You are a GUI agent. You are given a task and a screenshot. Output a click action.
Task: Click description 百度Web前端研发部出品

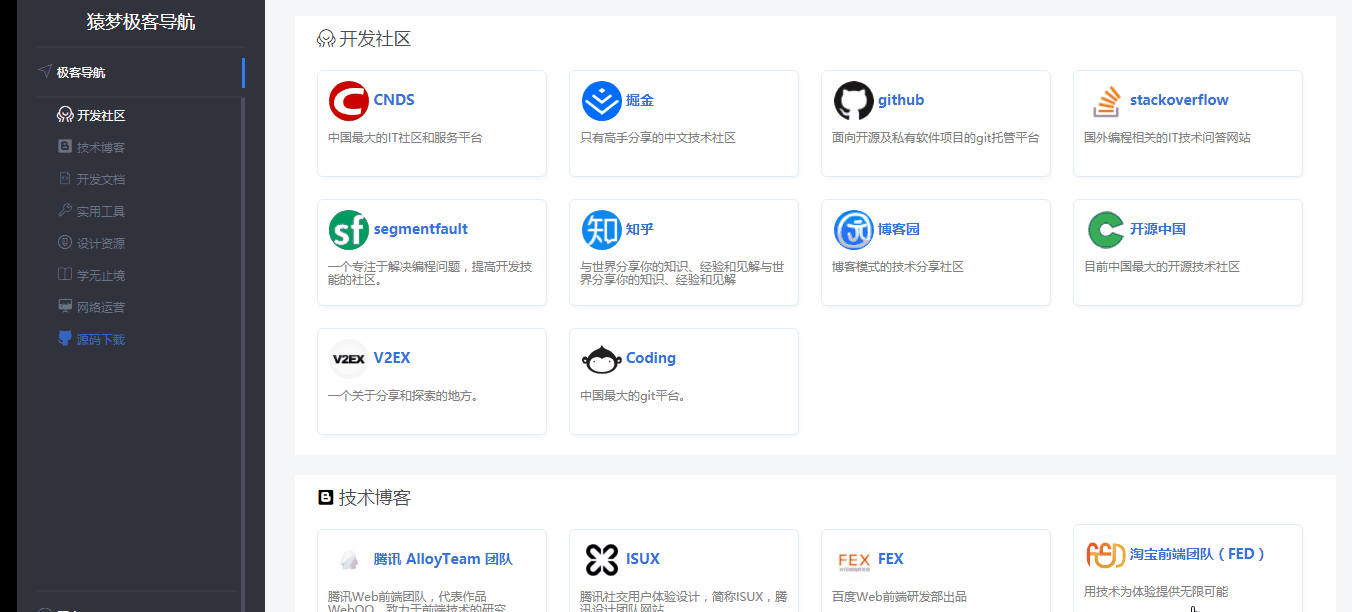(899, 597)
